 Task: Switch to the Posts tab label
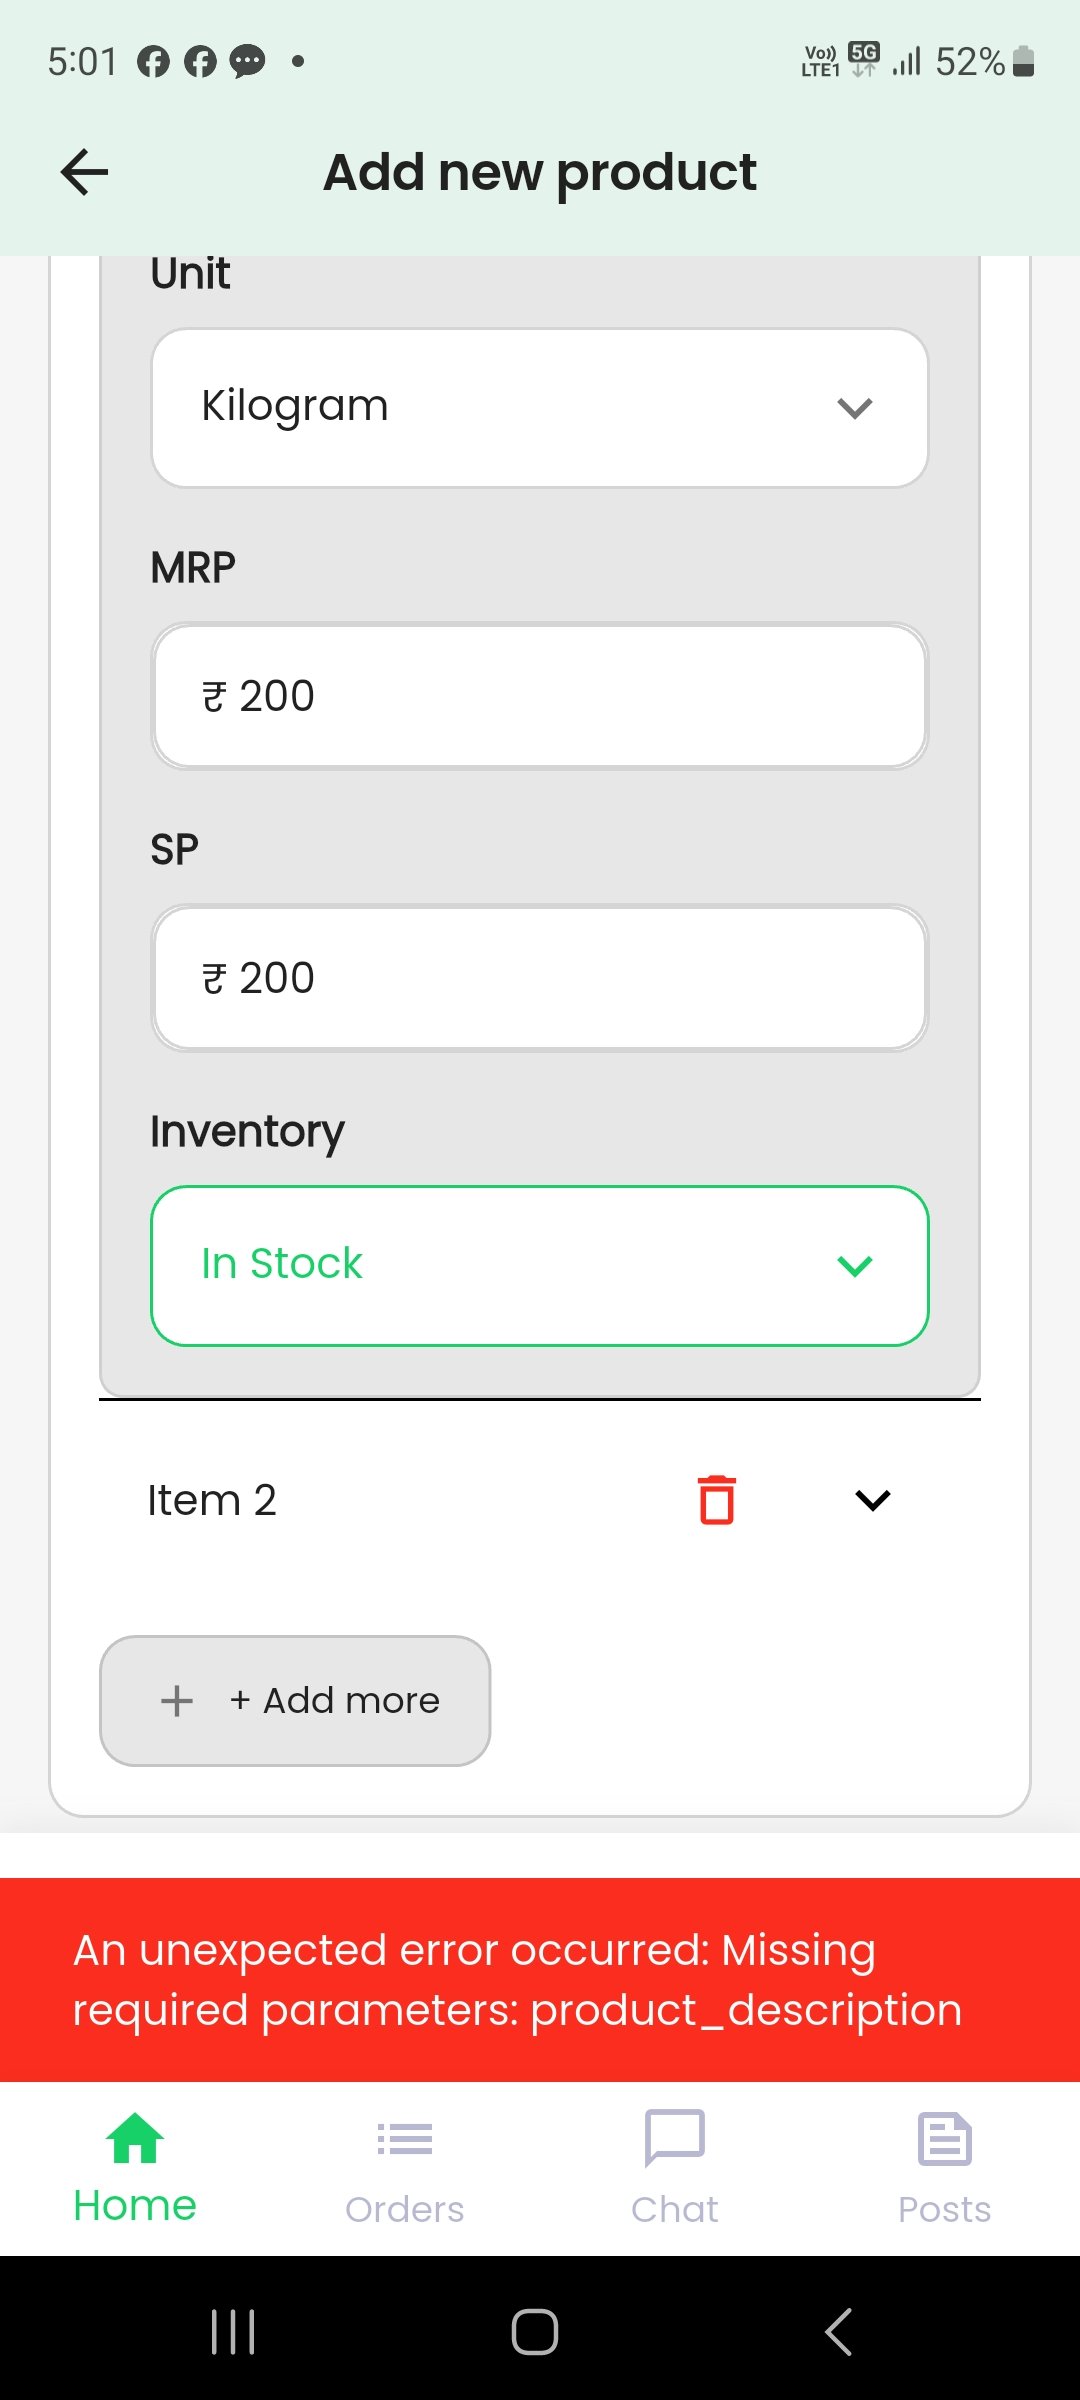tap(945, 2209)
